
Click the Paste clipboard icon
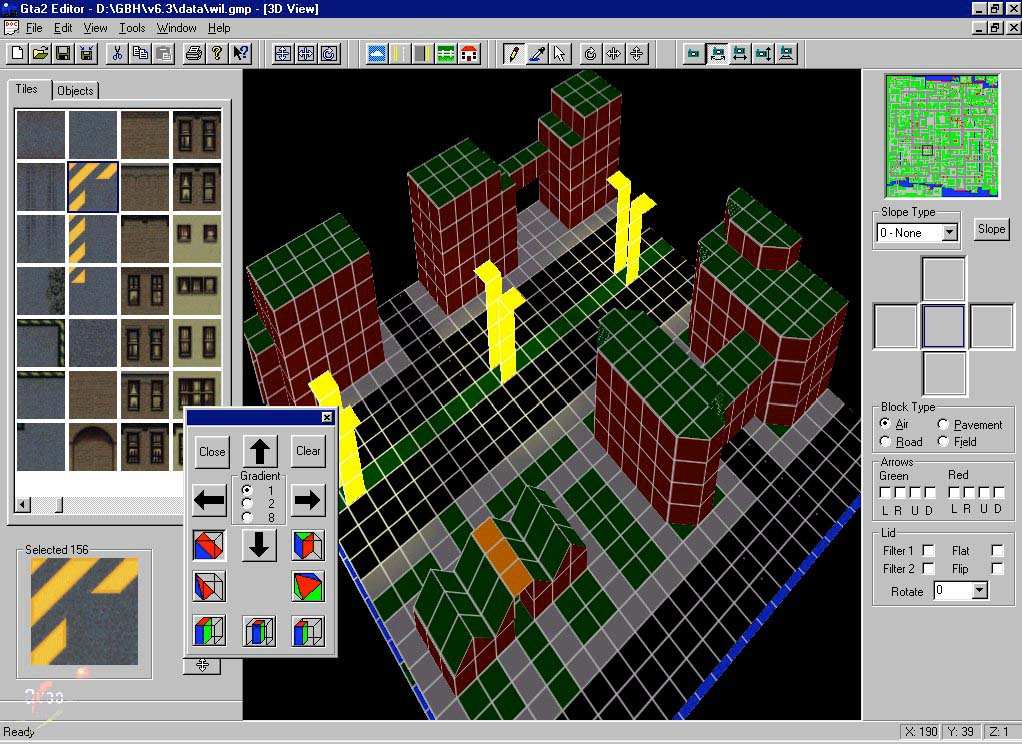click(164, 53)
